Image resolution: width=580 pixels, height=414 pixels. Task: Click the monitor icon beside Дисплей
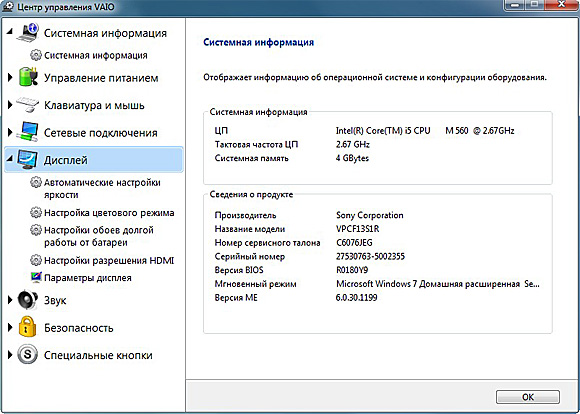(27, 160)
